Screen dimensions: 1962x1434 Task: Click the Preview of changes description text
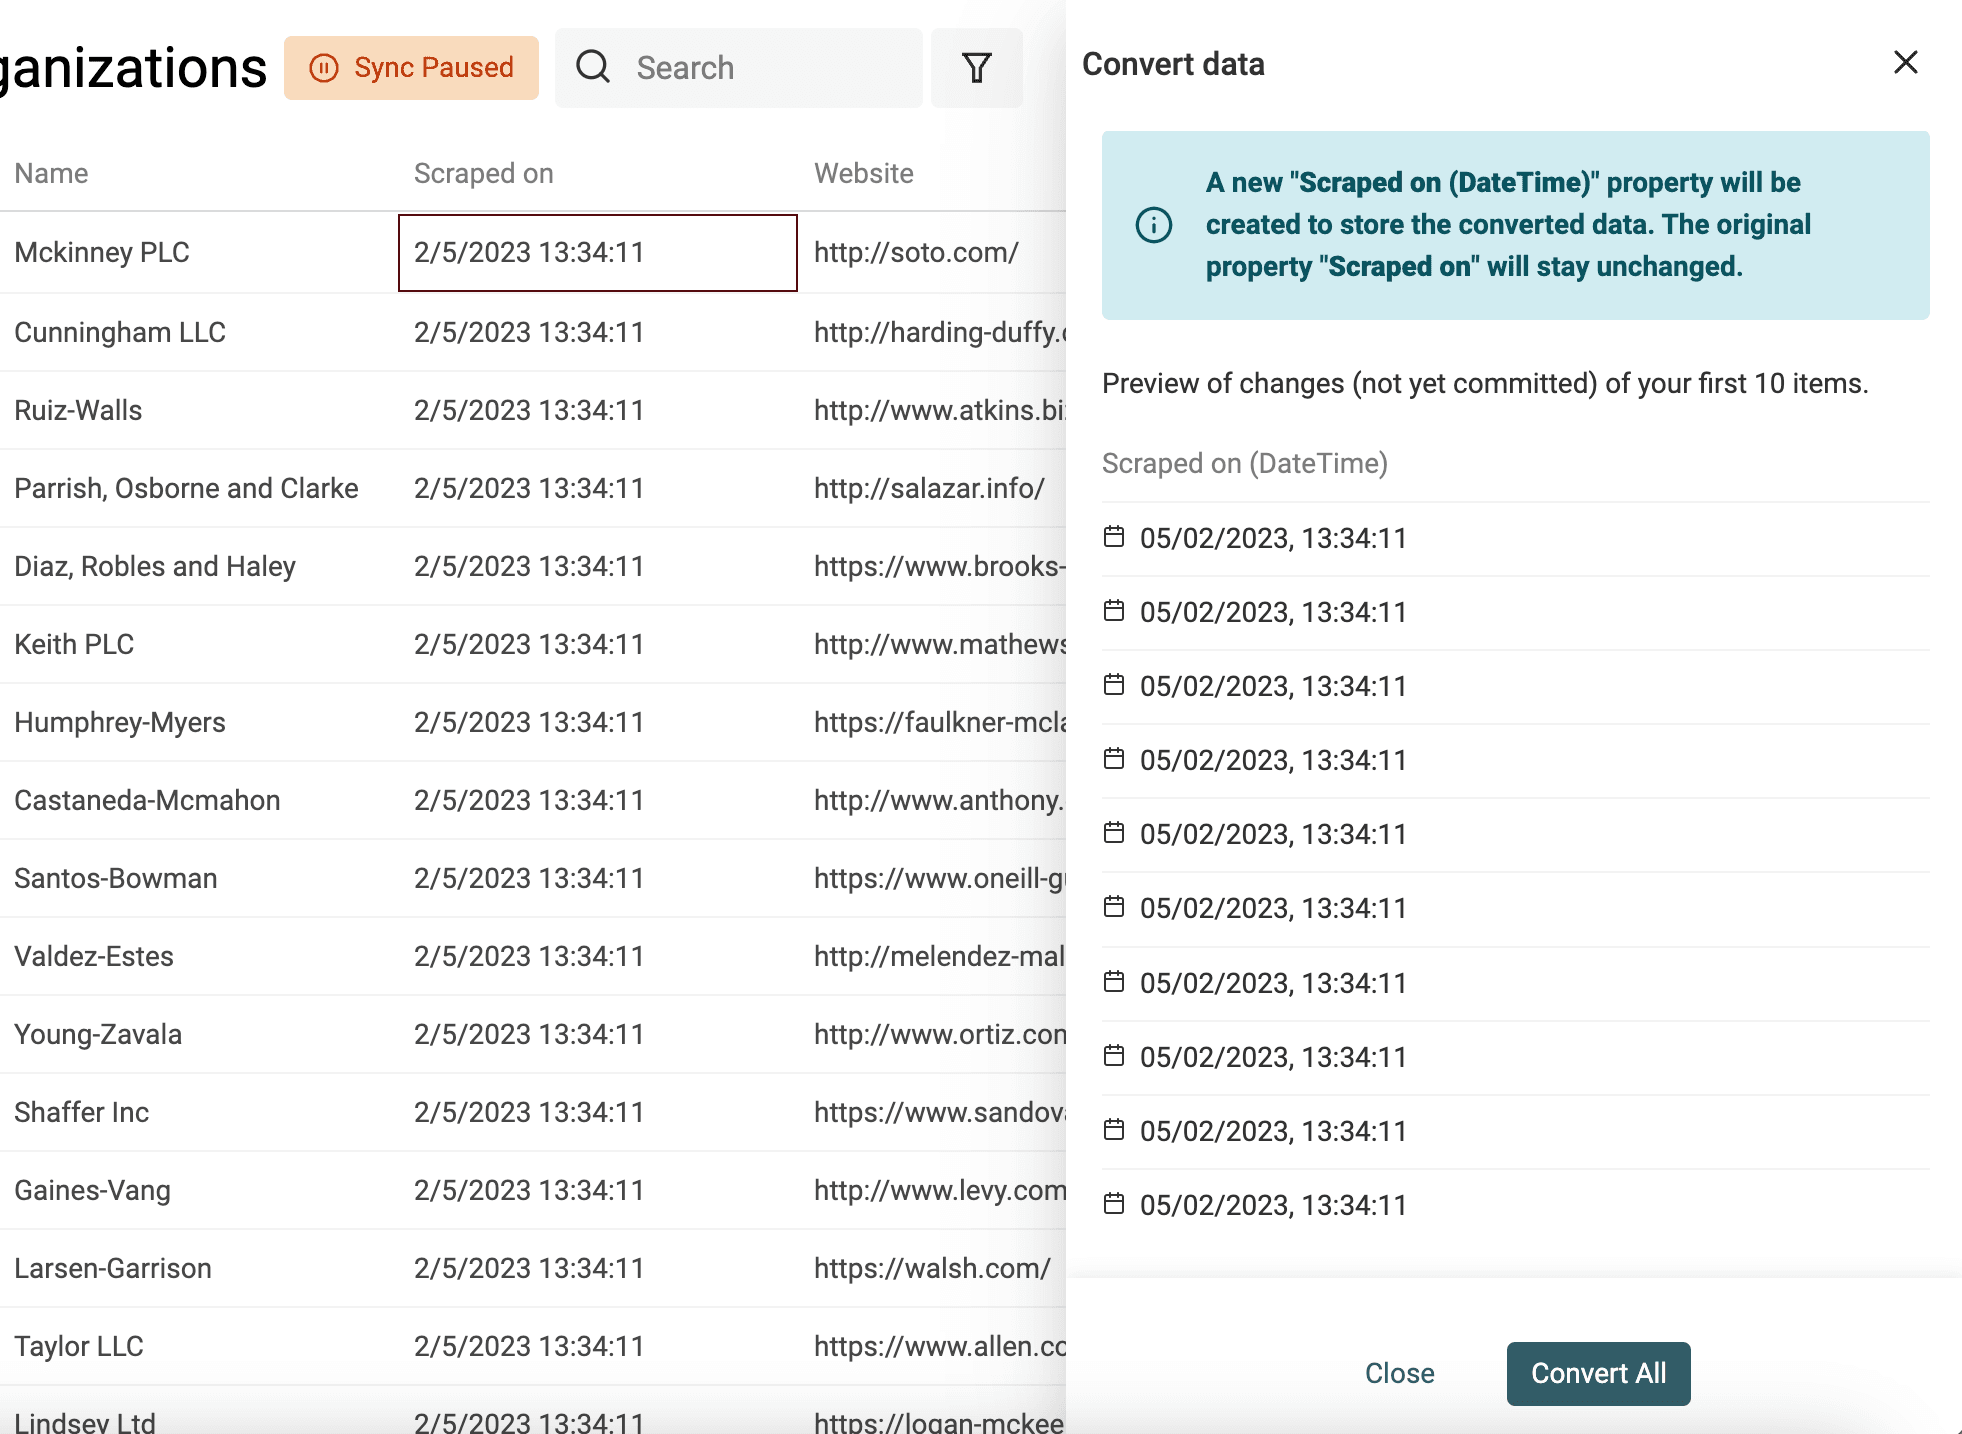(x=1485, y=384)
